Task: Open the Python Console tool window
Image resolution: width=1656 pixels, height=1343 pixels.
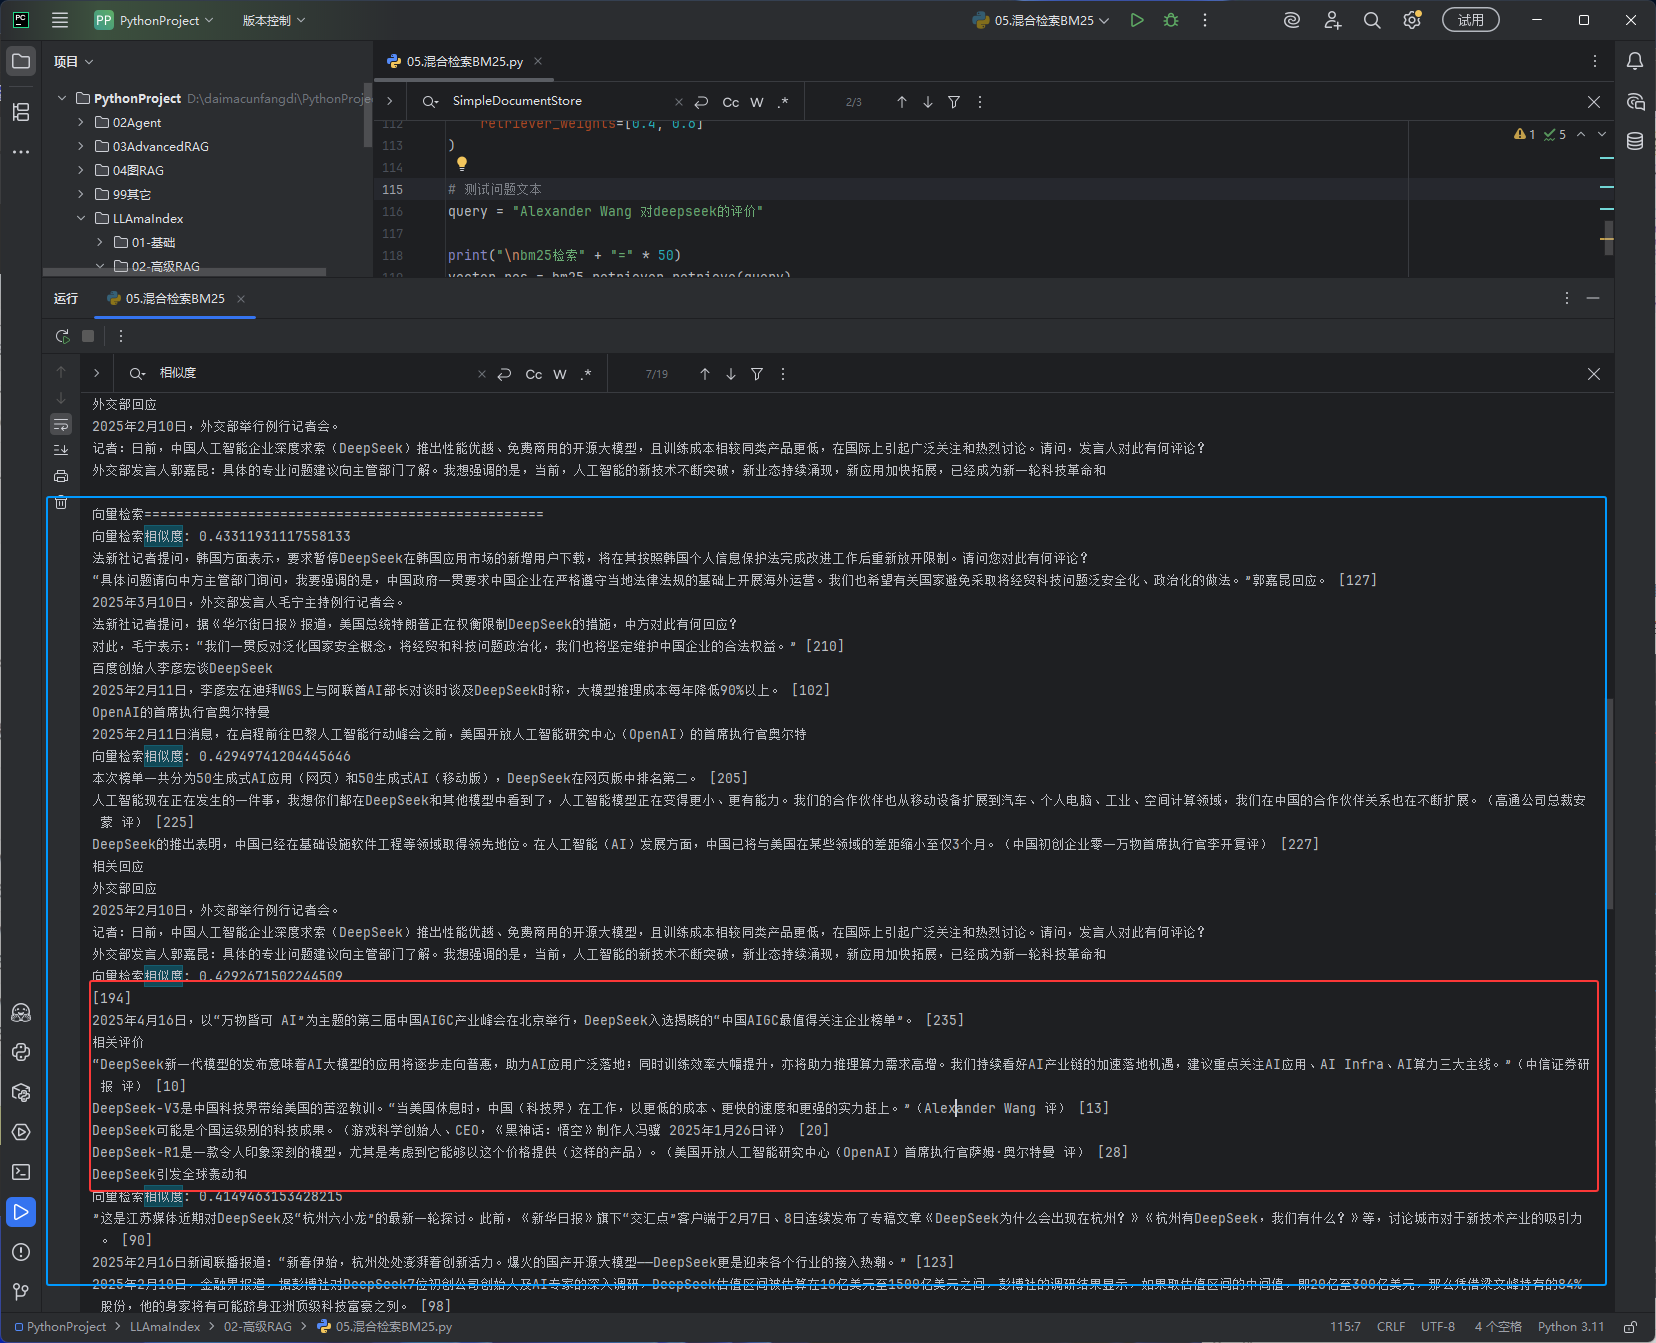Action: [21, 1052]
